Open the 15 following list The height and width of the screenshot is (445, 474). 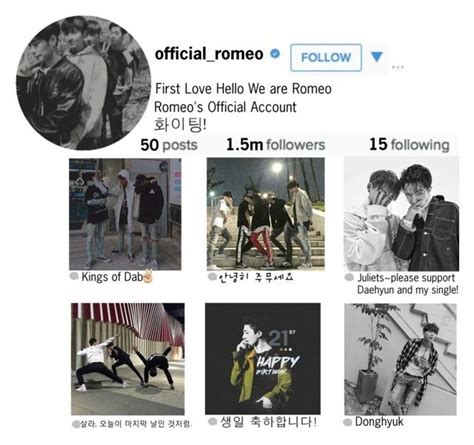[409, 145]
